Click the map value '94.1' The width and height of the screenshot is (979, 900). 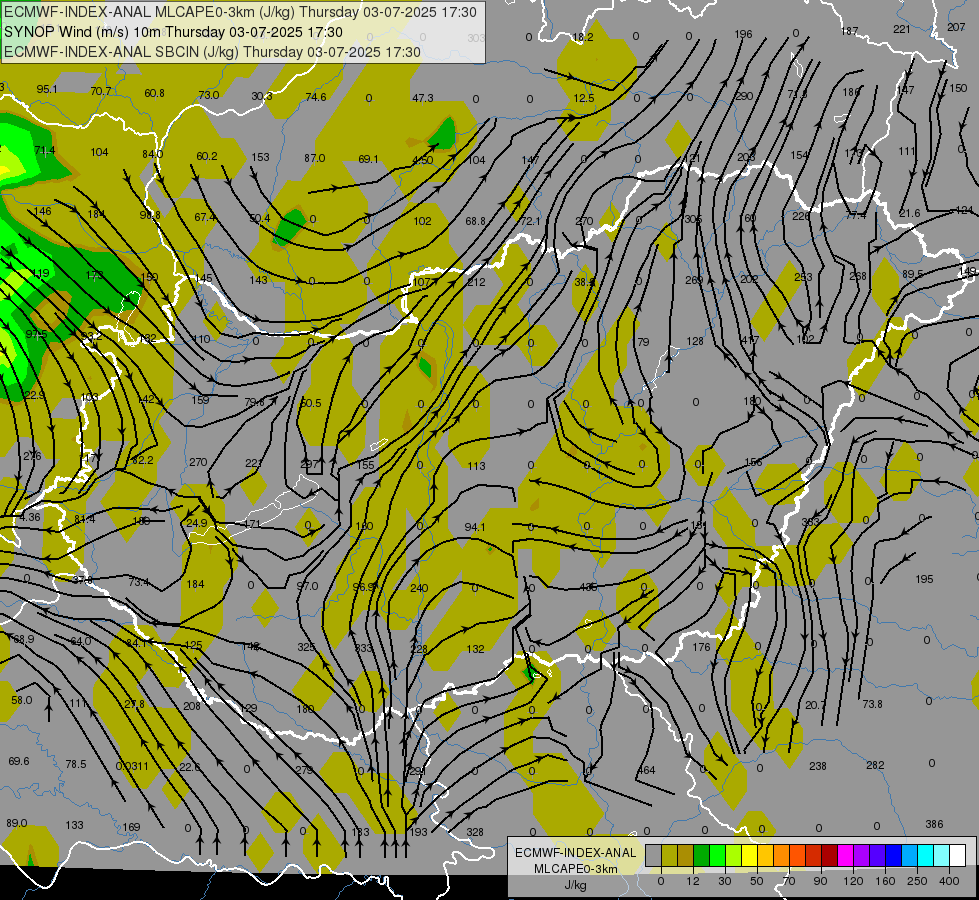pos(475,527)
